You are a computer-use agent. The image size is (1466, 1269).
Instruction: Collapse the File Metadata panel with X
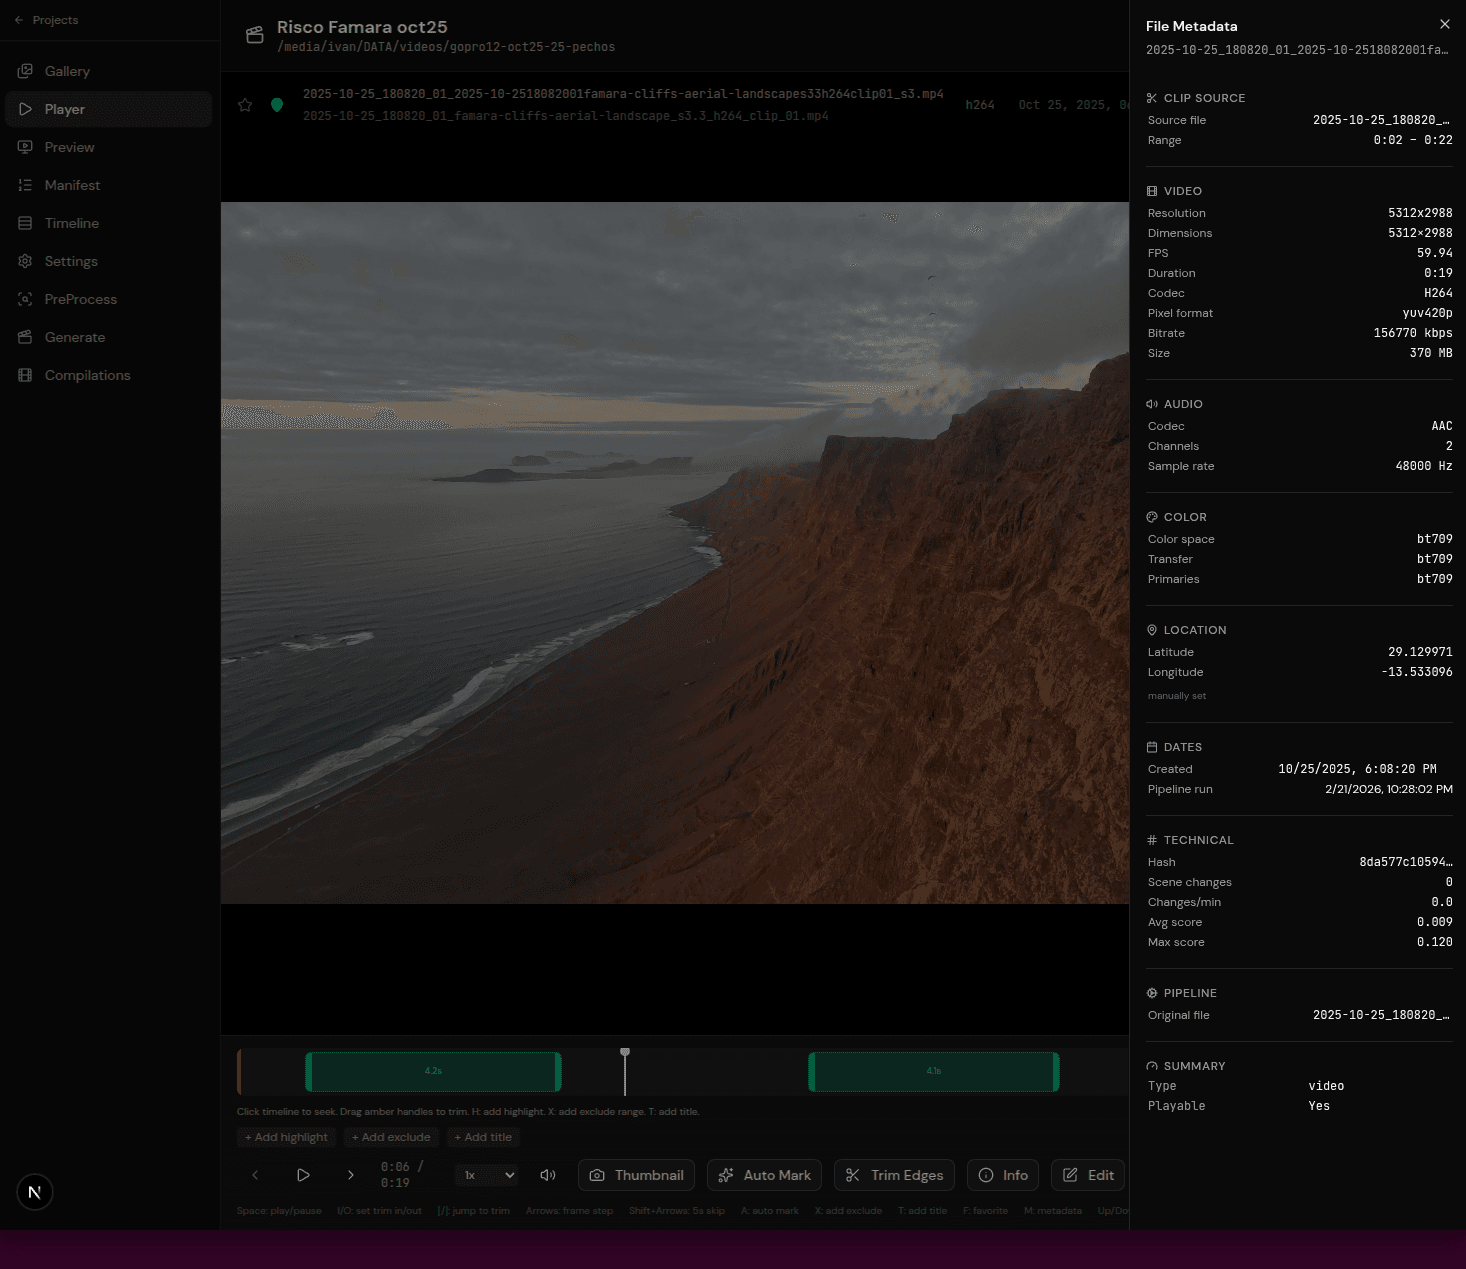pyautogui.click(x=1444, y=24)
